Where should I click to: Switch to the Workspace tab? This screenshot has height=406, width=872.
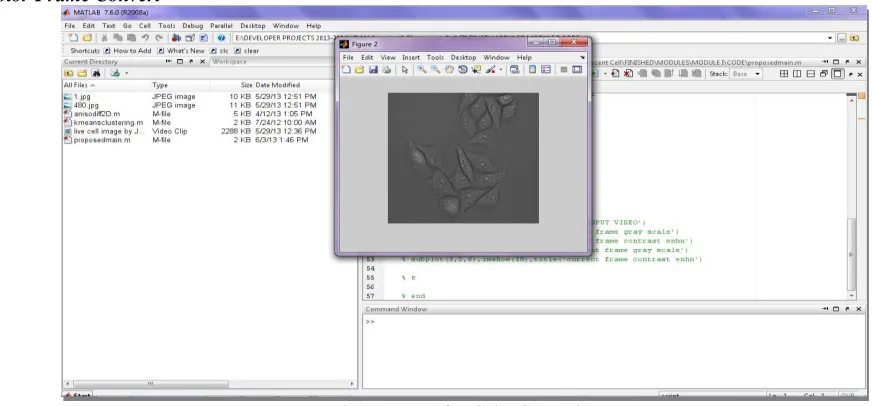click(x=229, y=62)
